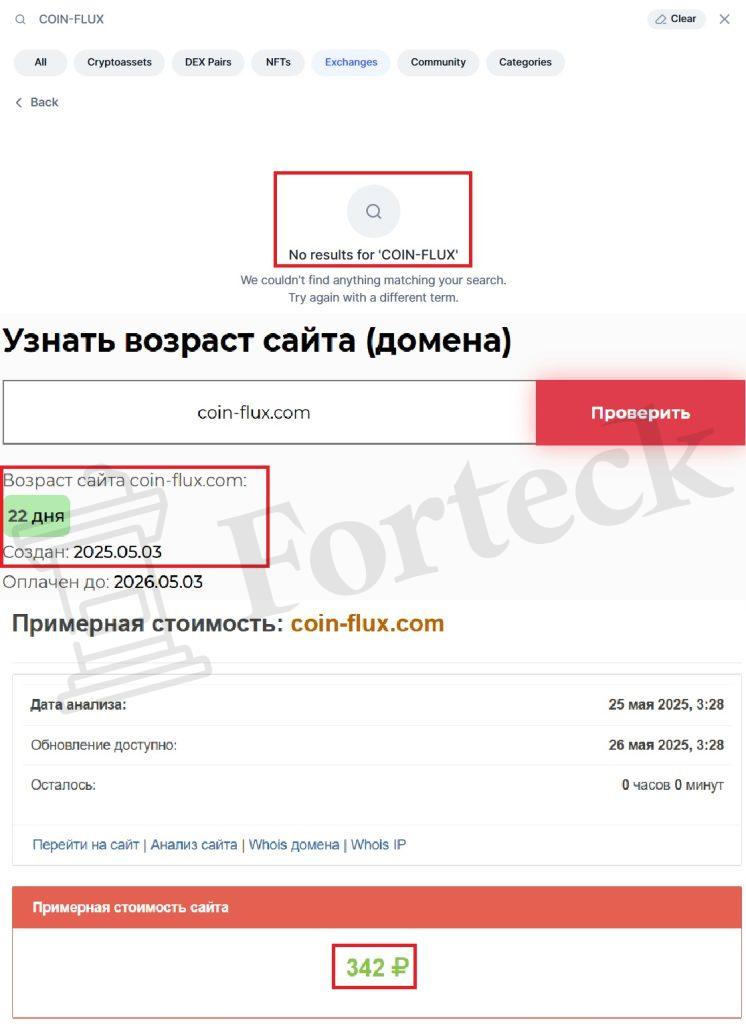Switch to the Categories tab
The height and width of the screenshot is (1024, 746).
point(525,62)
